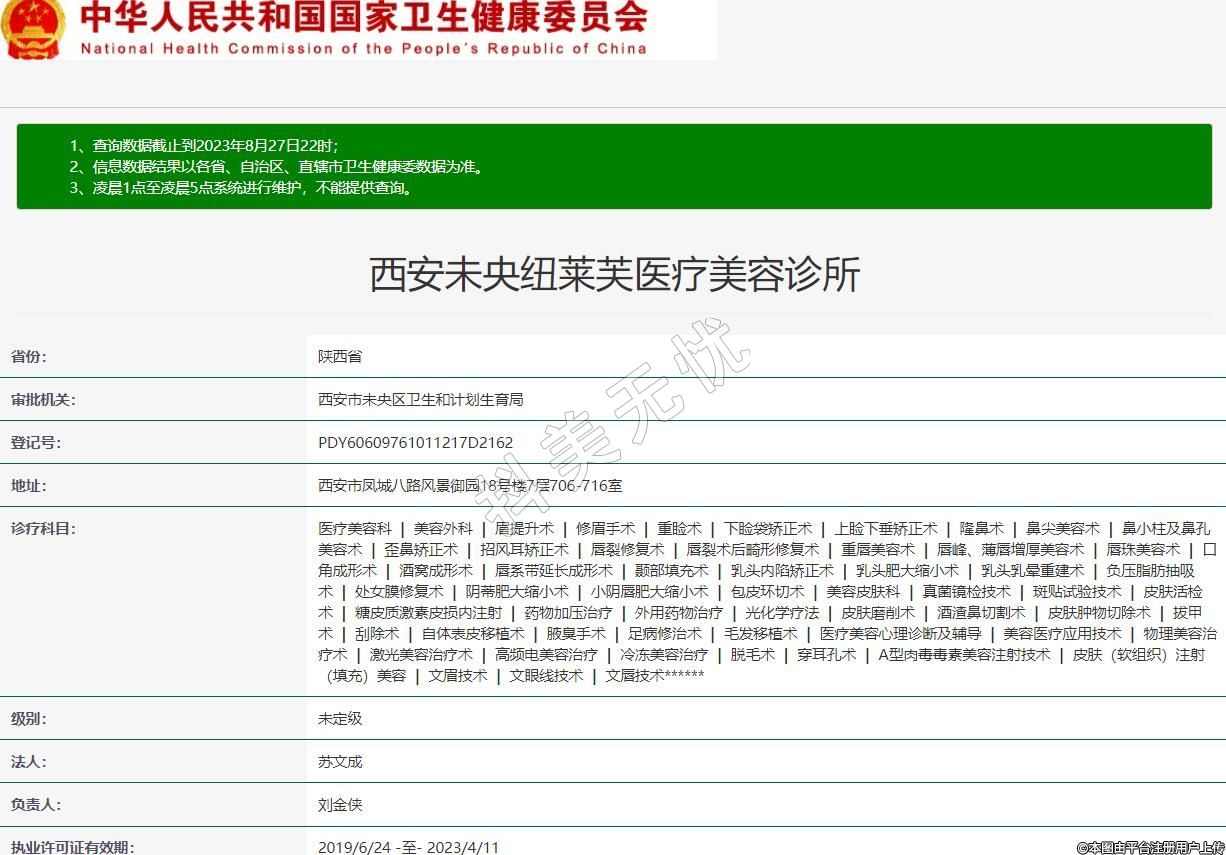Click the 省份 field label

[x=29, y=357]
